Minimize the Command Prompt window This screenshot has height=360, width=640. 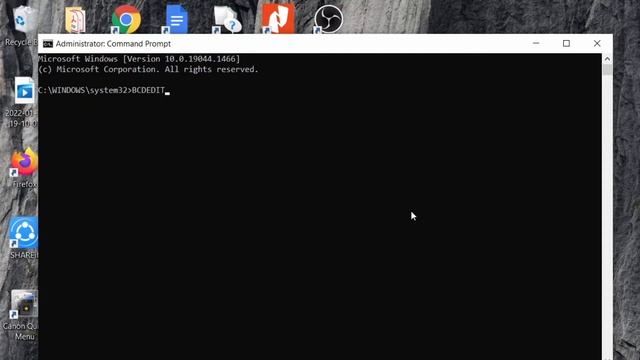536,43
